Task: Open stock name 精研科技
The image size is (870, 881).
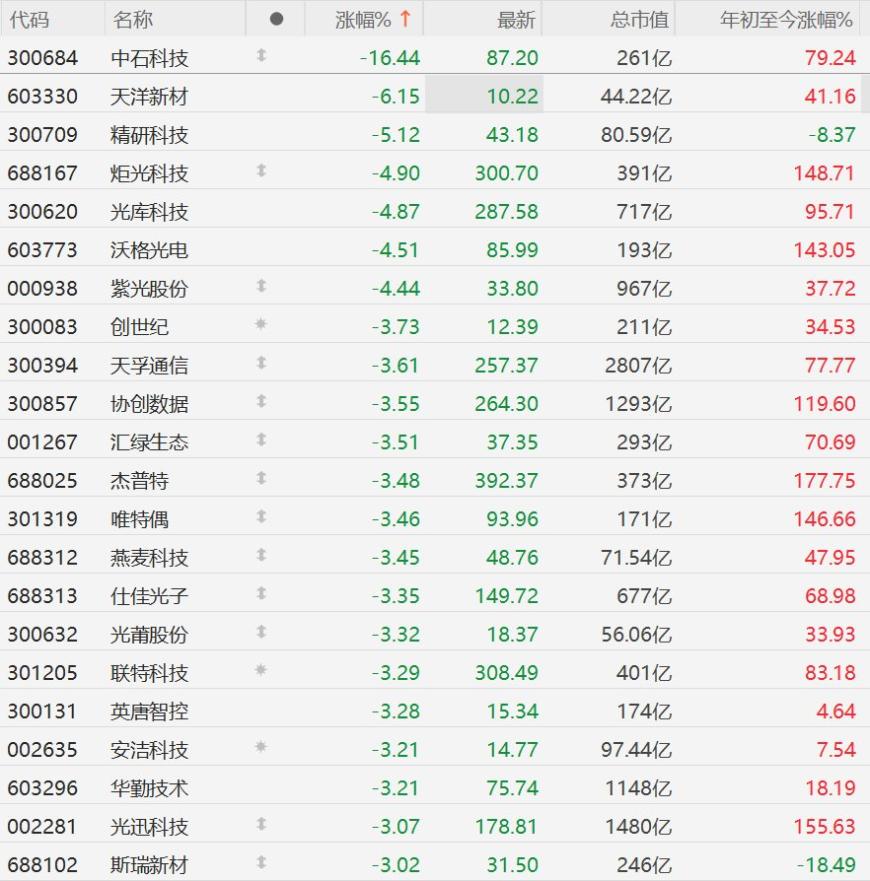Action: tap(149, 135)
